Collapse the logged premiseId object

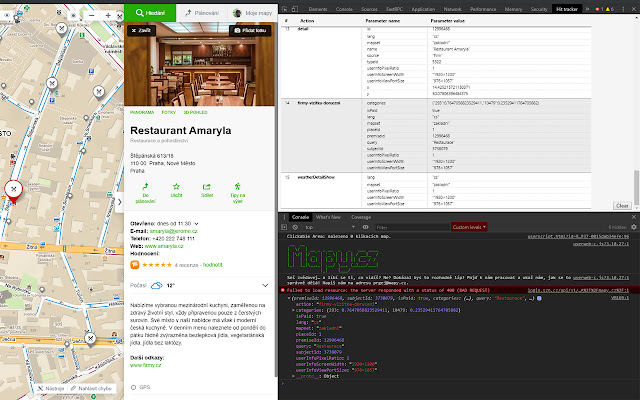point(289,298)
